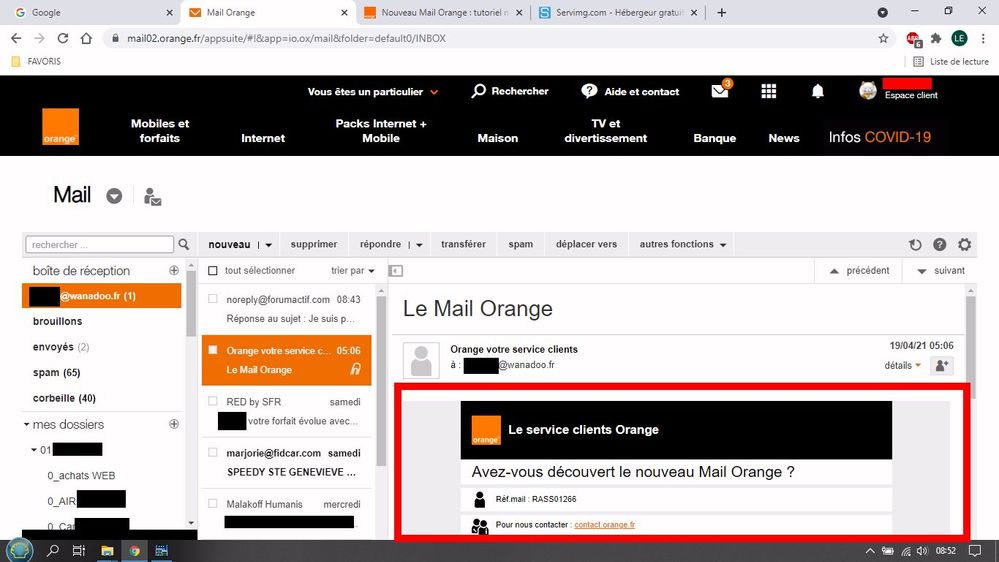Screen dimensions: 999x562
Task: Open autres fonctions dropdown
Action: point(683,244)
